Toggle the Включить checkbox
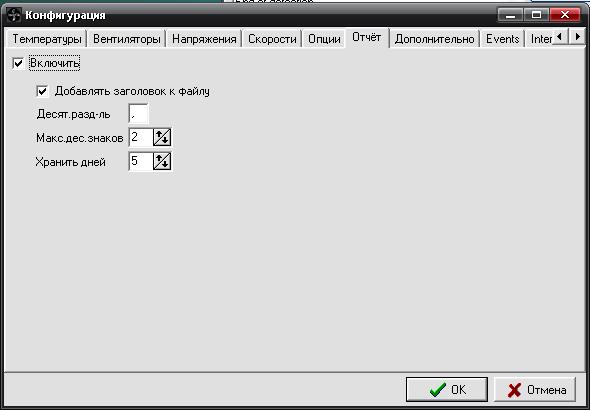Screen dimensions: 590x410 point(18,63)
